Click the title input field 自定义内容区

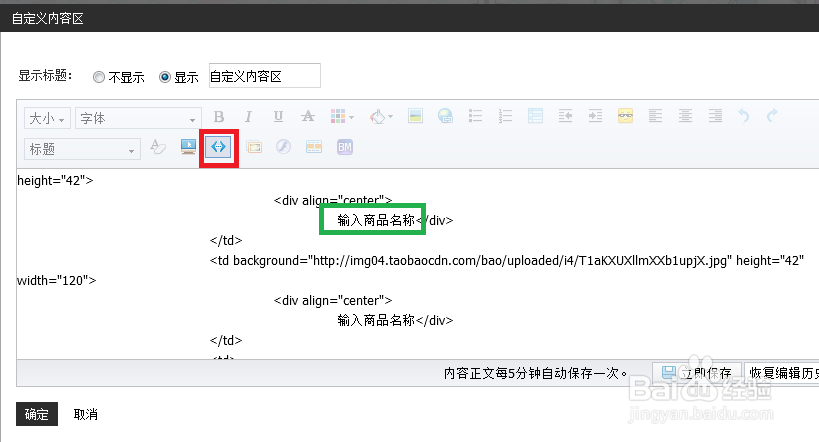(264, 76)
